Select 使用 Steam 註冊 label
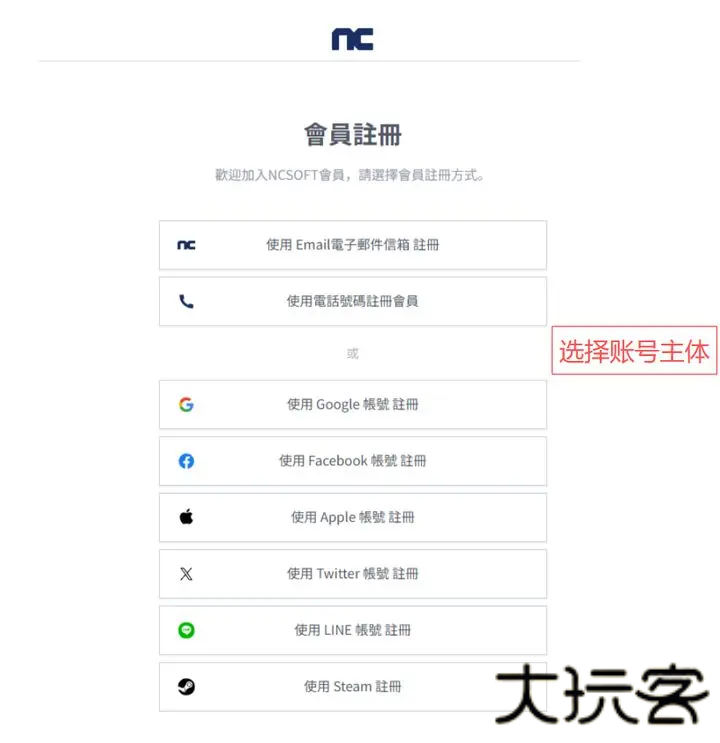 (352, 687)
